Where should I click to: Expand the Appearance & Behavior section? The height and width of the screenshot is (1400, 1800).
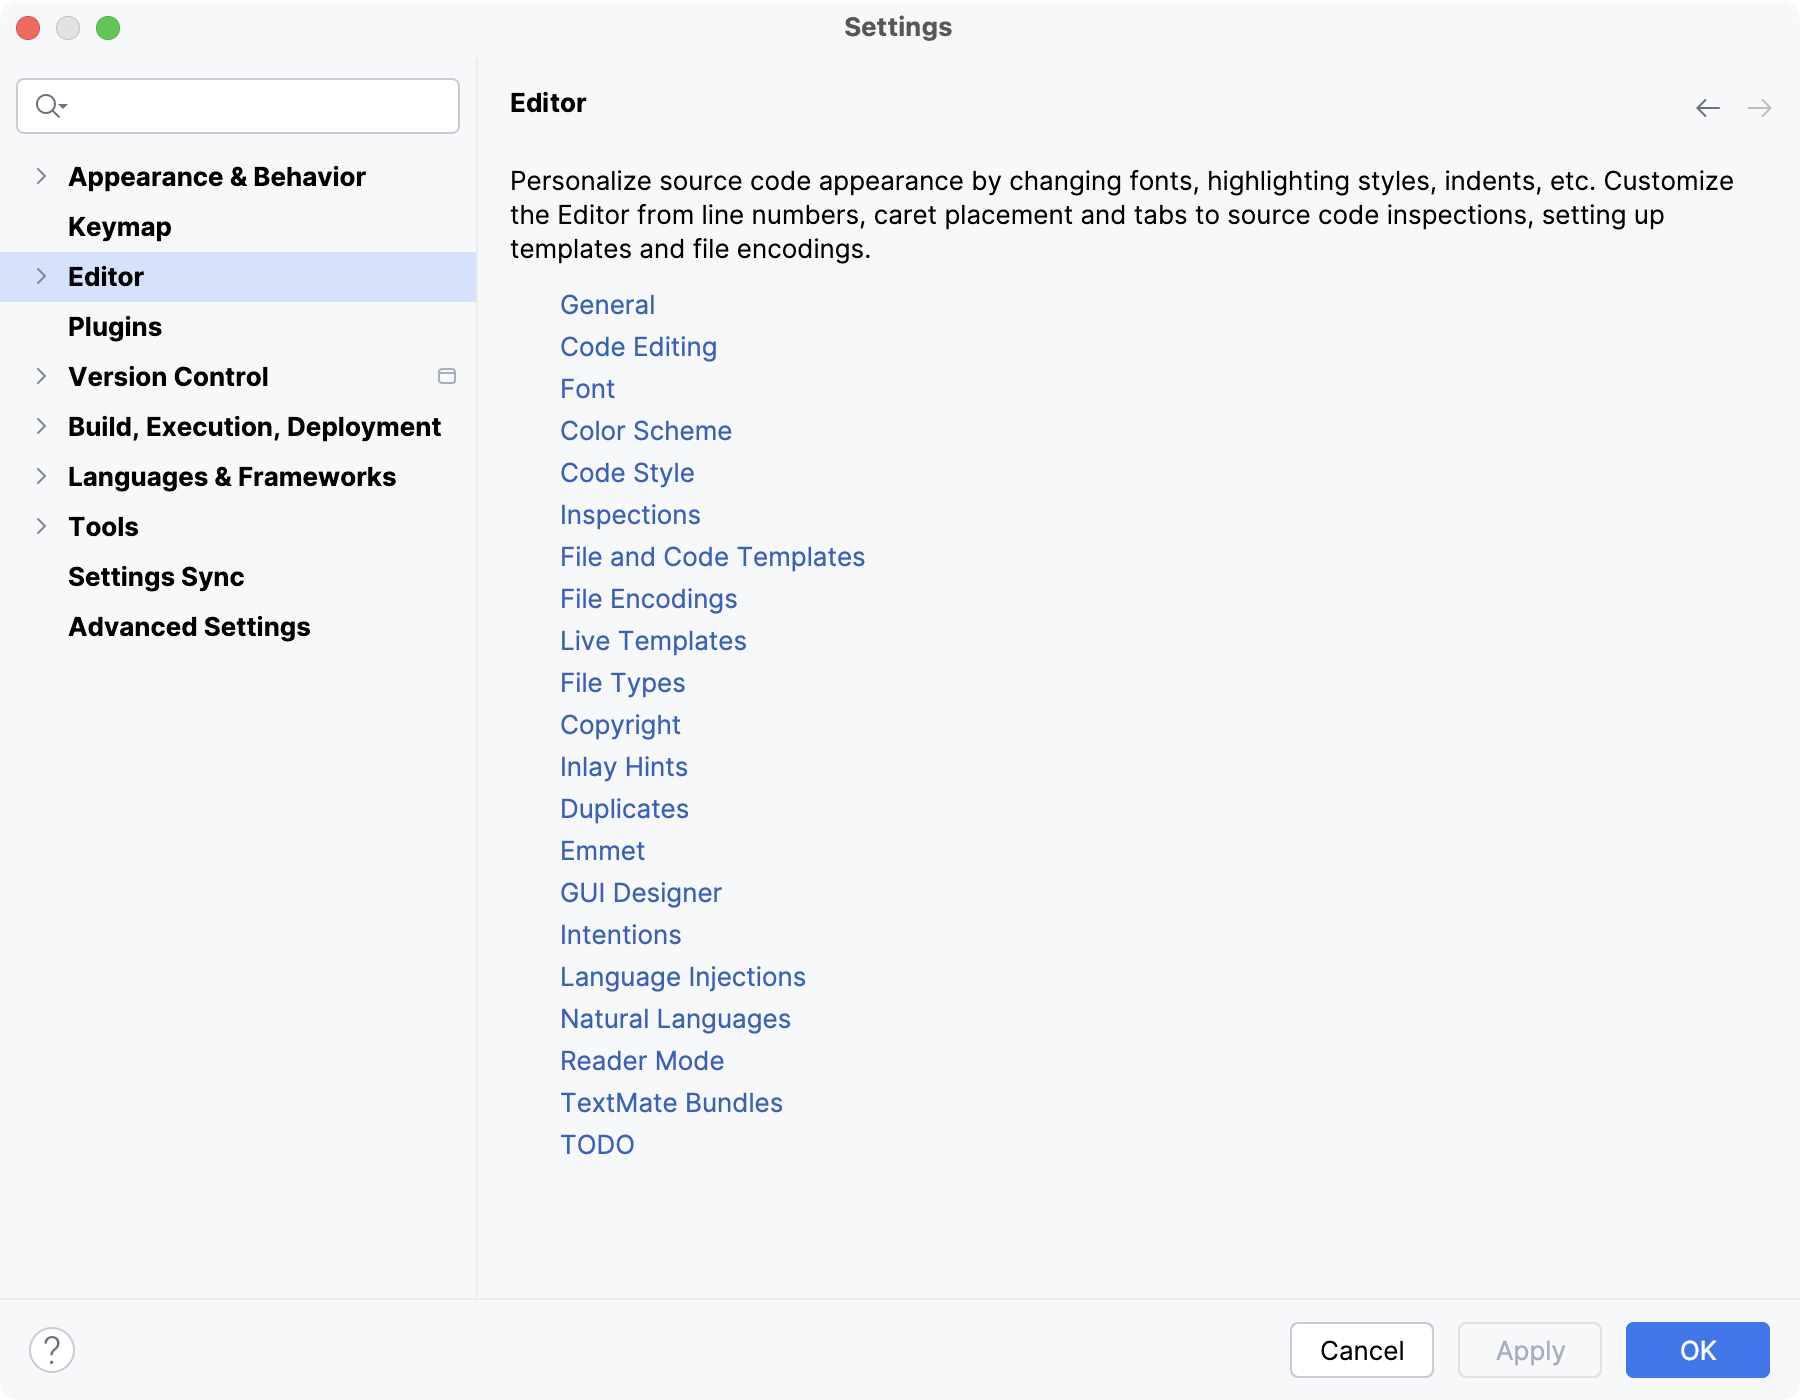40,176
